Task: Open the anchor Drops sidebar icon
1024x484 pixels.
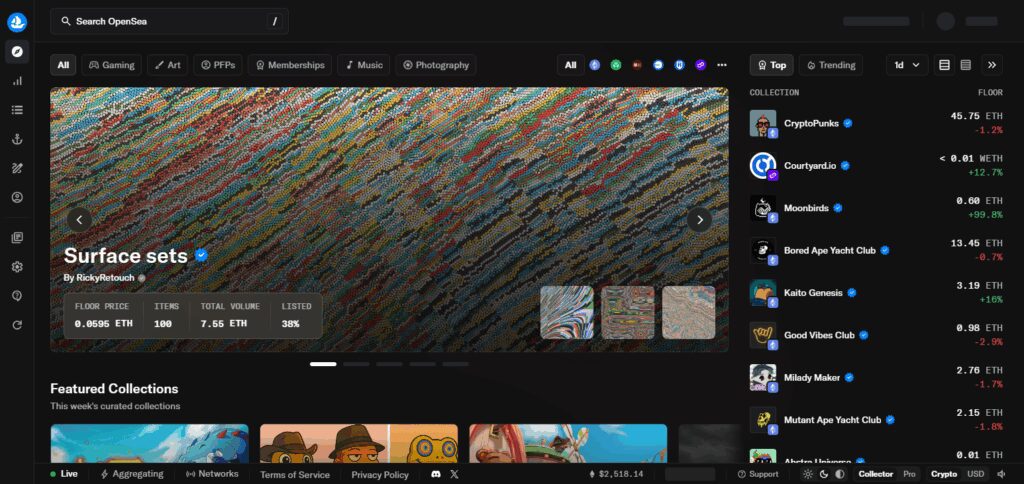Action: 17,138
